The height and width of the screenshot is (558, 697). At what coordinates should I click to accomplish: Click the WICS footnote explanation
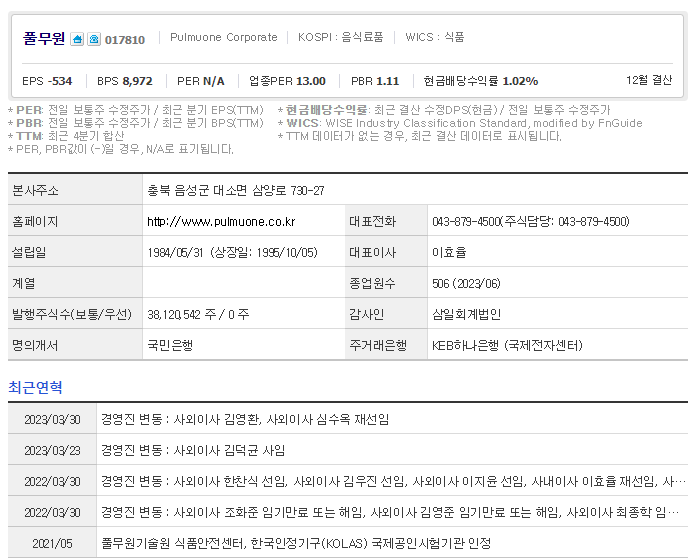460,123
